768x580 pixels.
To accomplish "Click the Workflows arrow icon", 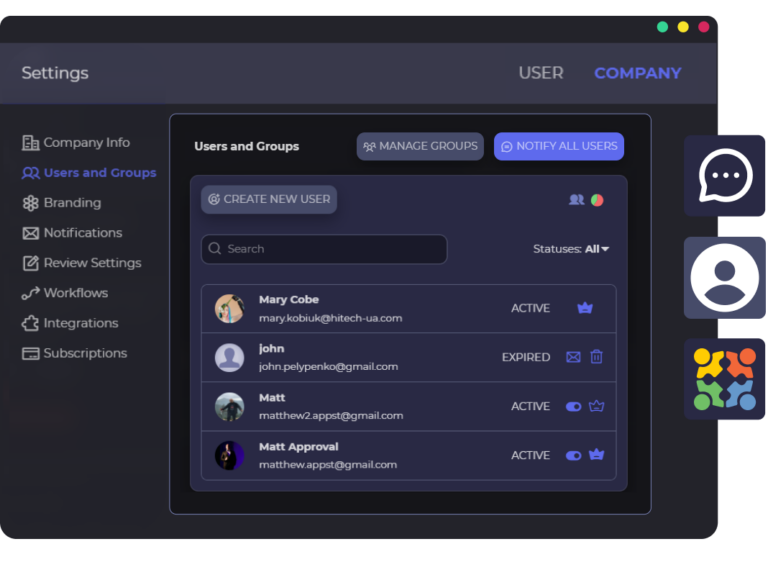I will tap(30, 293).
